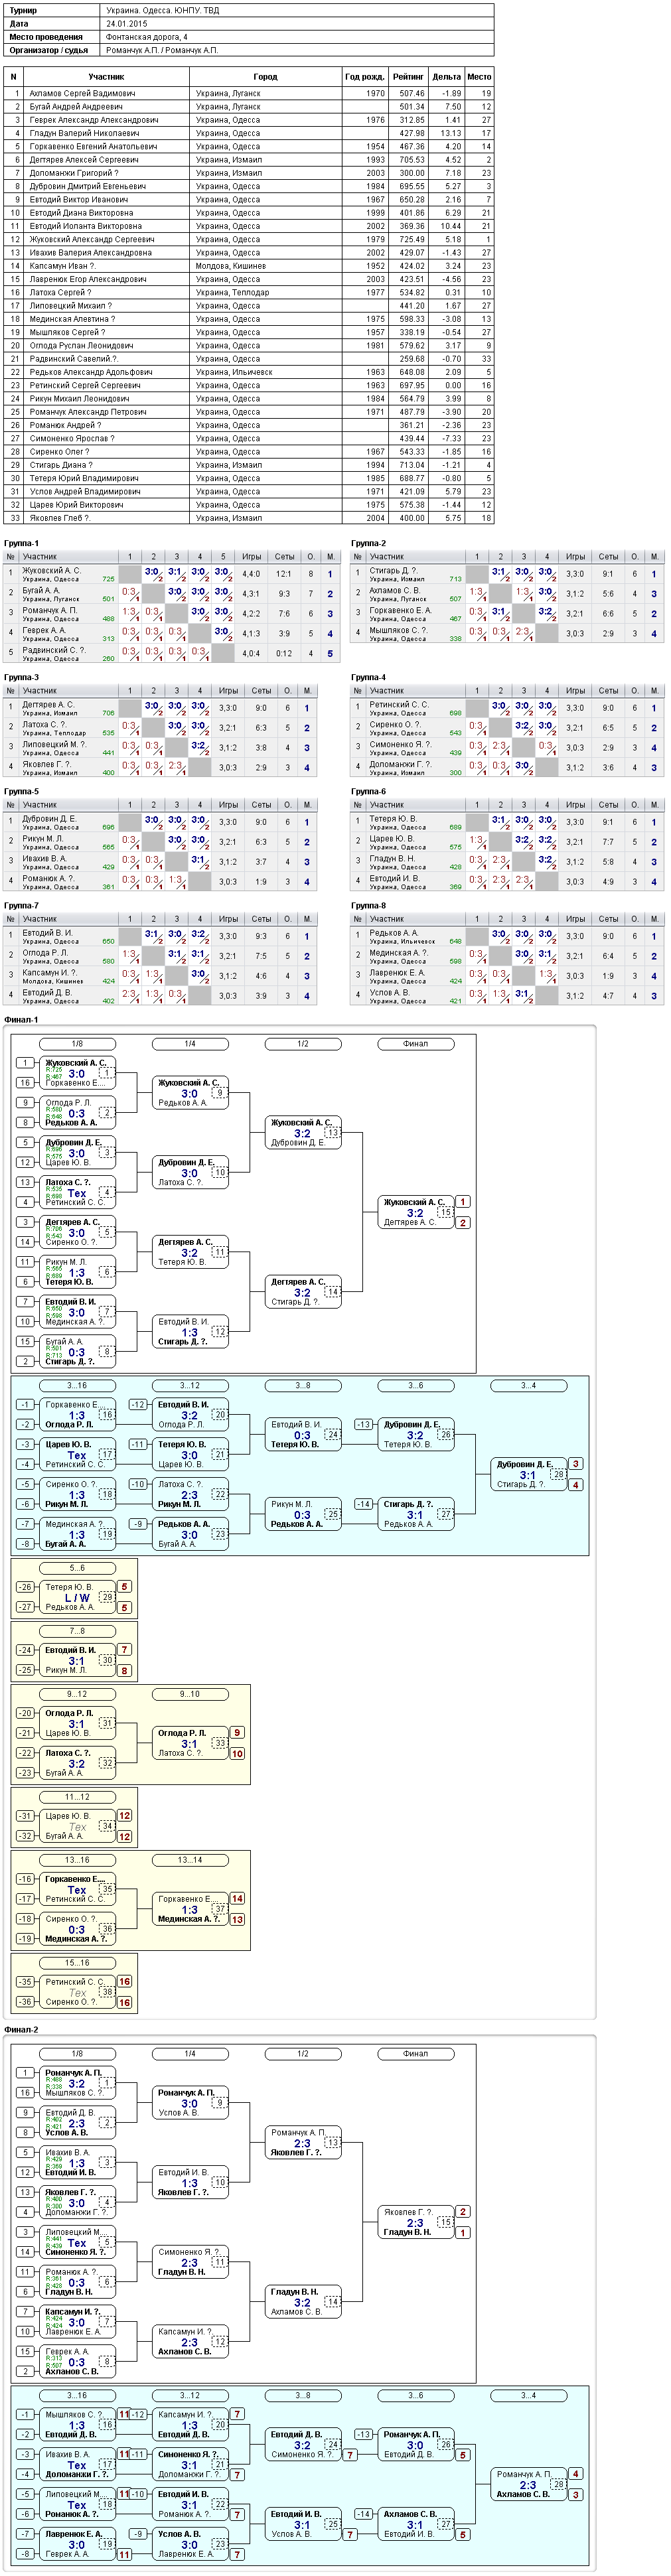Click 'Украина, Ильичевск' city in participant list

234,372
